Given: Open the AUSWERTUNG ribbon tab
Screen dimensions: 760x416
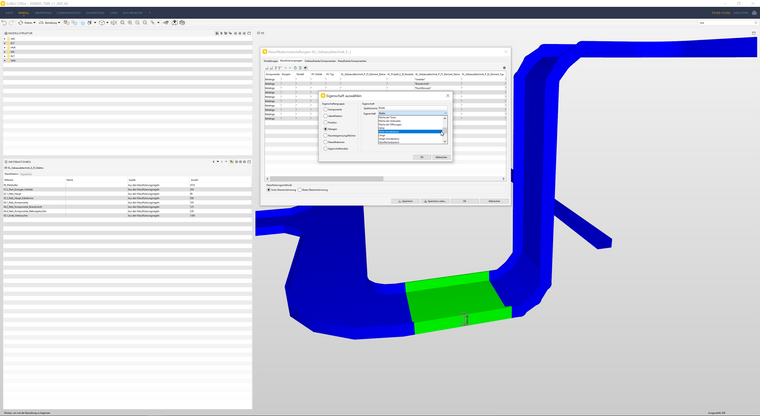Looking at the screenshot, I should click(95, 13).
